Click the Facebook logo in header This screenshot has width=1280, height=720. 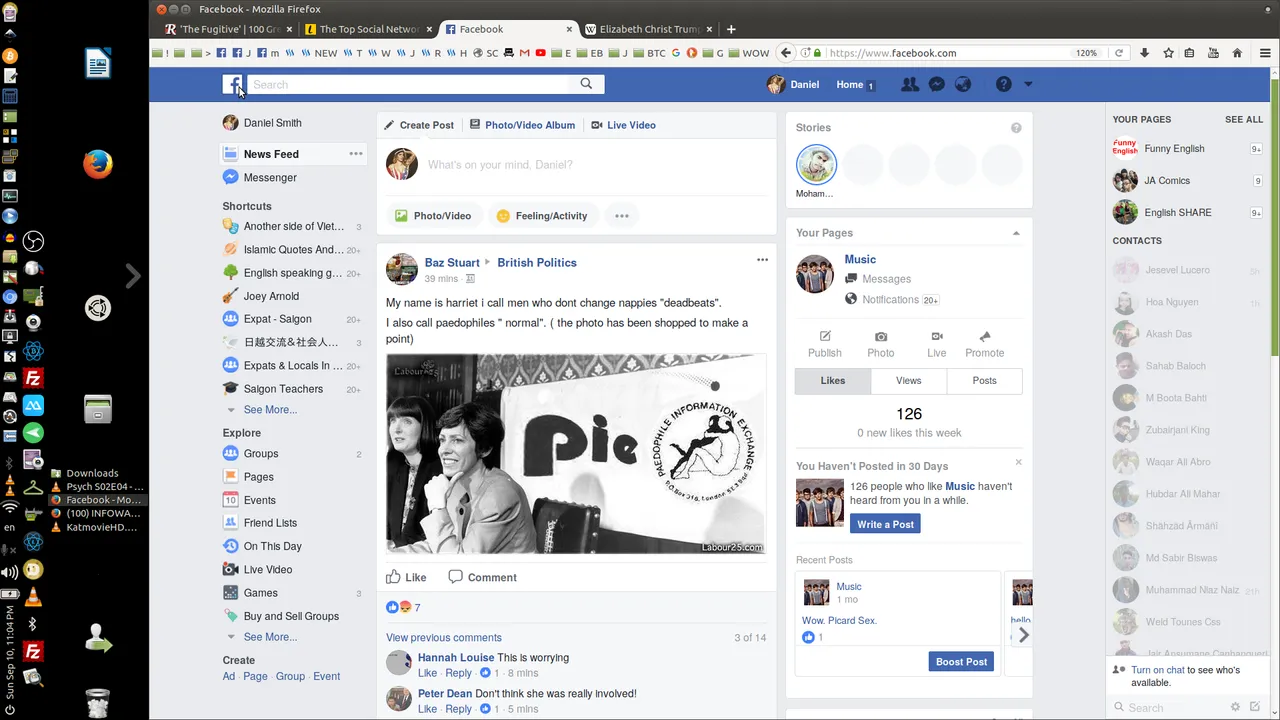pyautogui.click(x=232, y=85)
